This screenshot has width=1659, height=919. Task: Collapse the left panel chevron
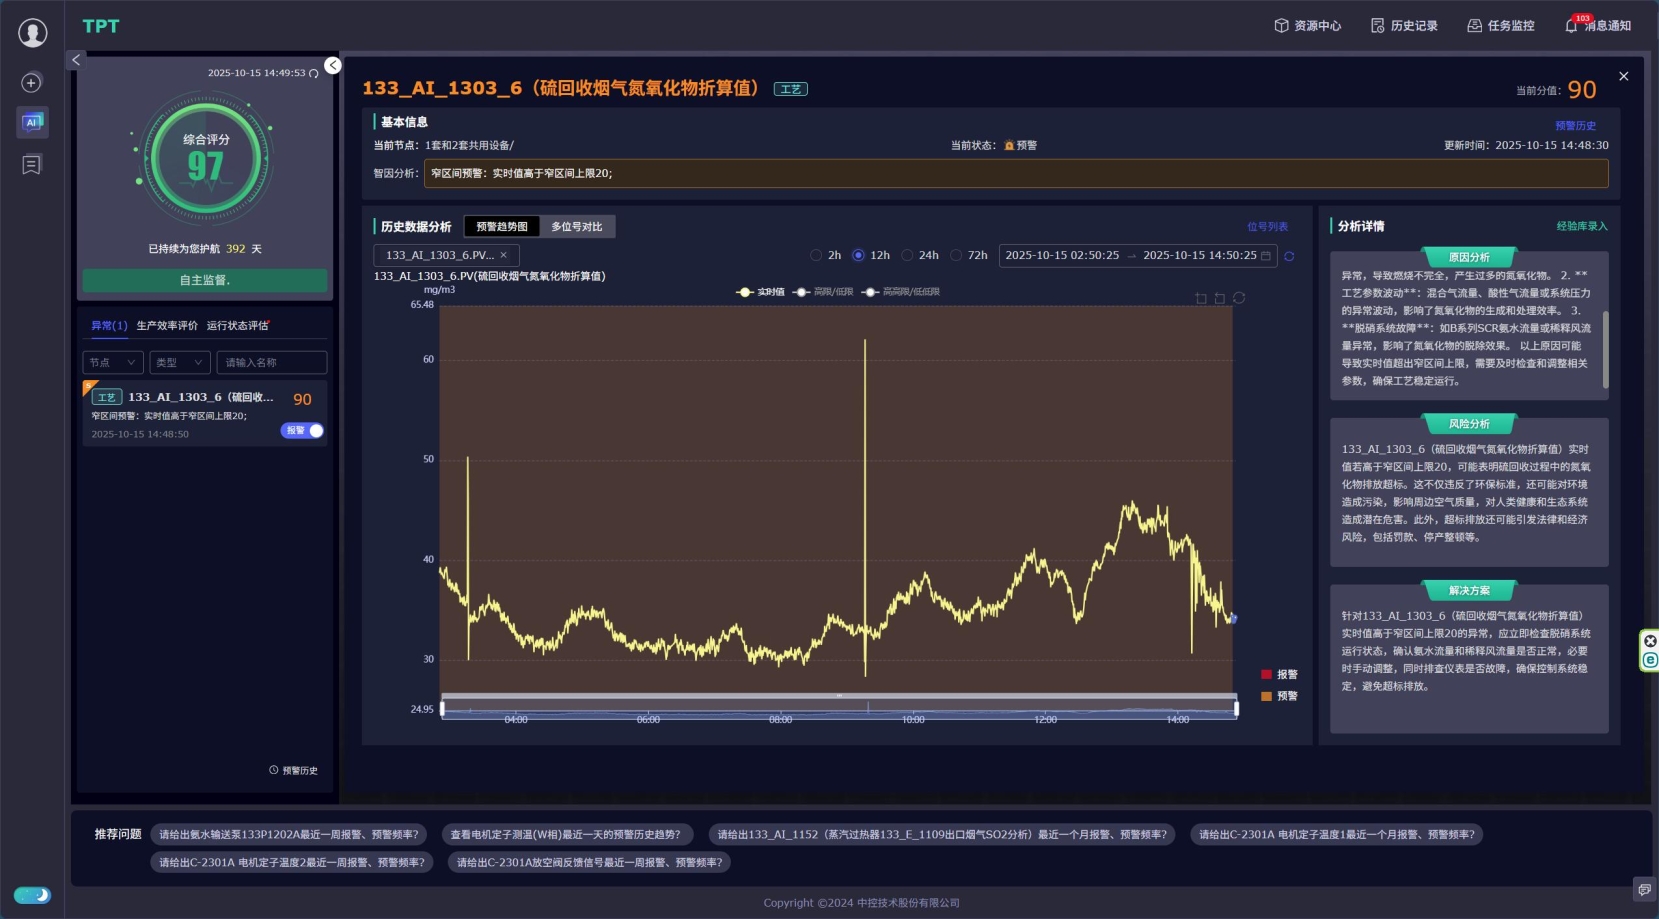coord(76,60)
